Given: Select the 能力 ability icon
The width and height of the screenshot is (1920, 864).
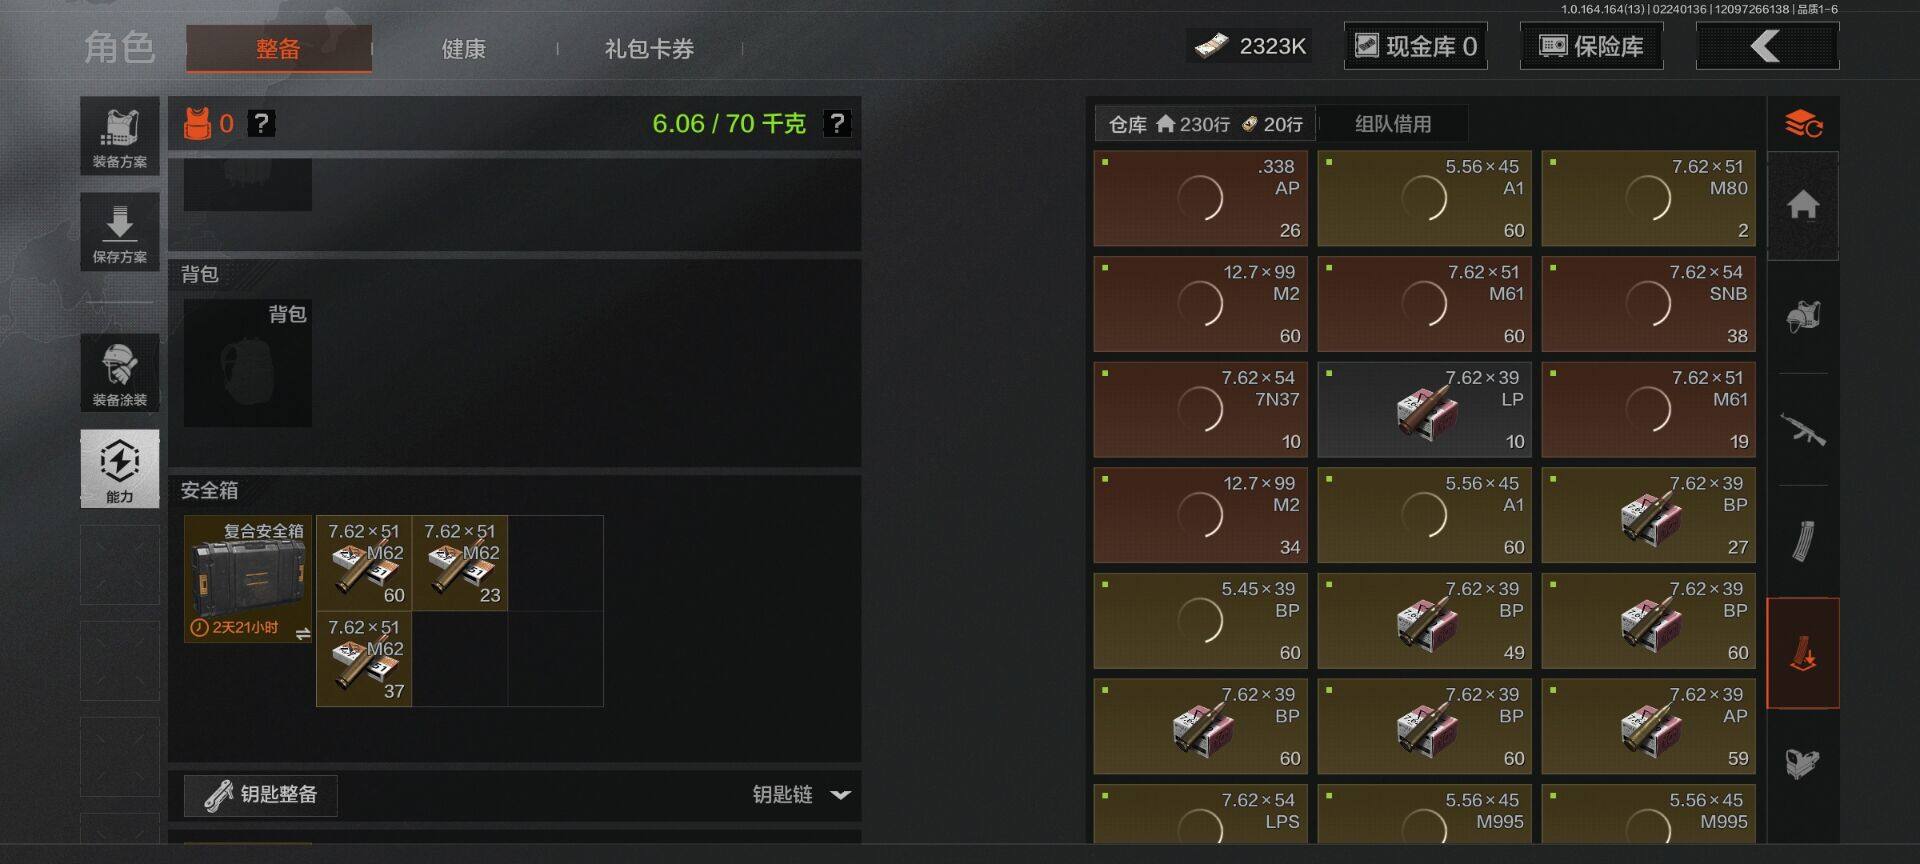Looking at the screenshot, I should tap(120, 469).
